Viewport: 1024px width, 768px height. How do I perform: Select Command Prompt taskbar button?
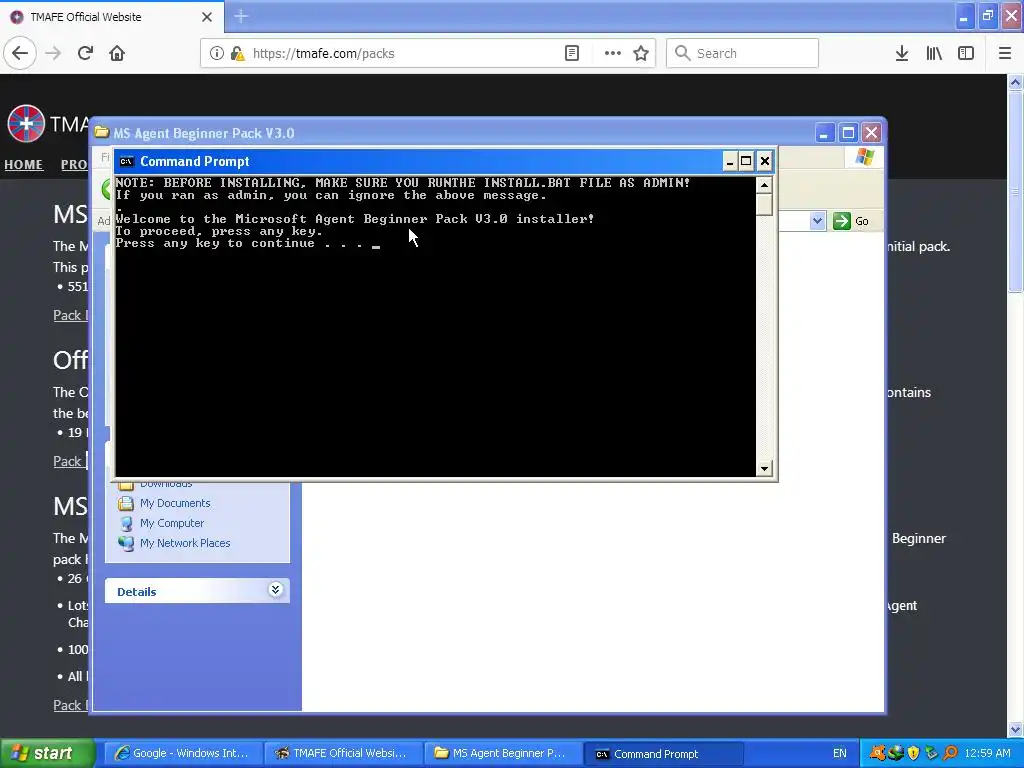point(662,753)
